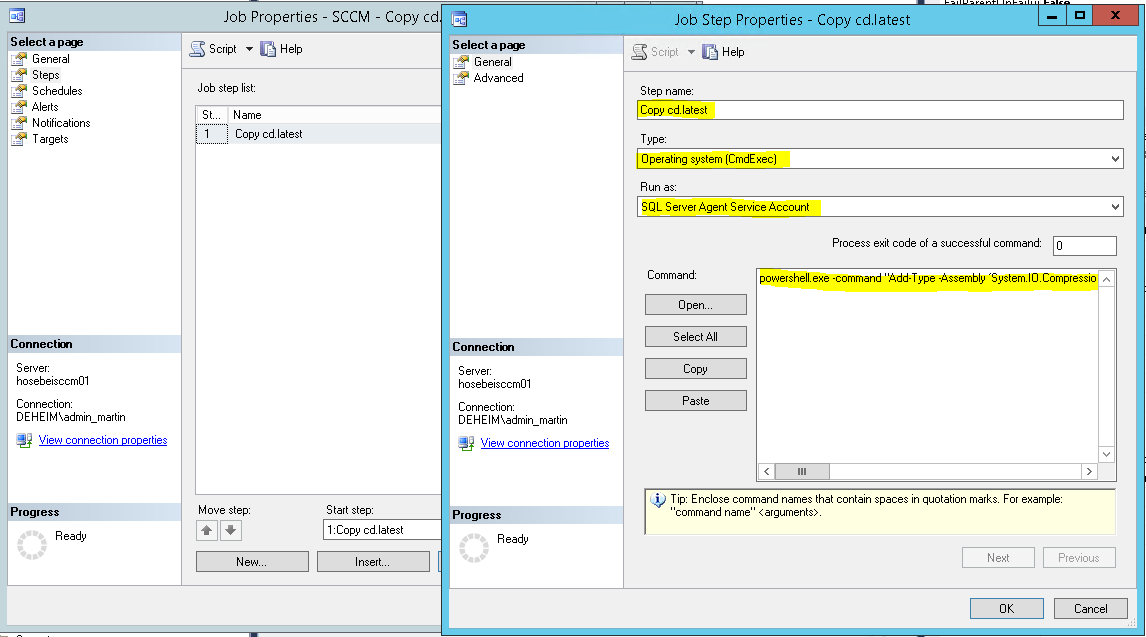This screenshot has width=1146, height=637.
Task: Maximize the Job Step Properties window
Action: point(1079,15)
